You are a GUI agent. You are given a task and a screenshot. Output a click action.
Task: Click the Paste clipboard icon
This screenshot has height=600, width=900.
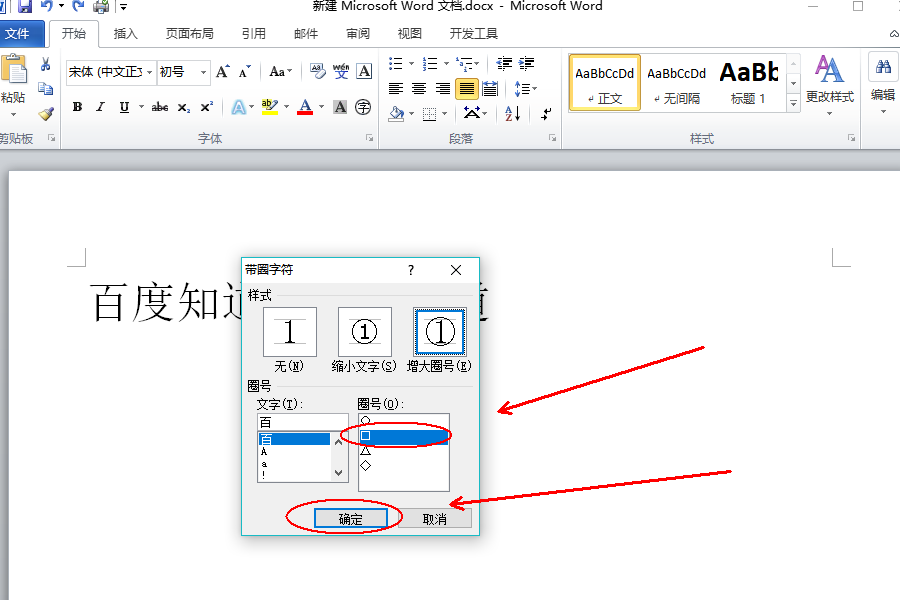[13, 70]
